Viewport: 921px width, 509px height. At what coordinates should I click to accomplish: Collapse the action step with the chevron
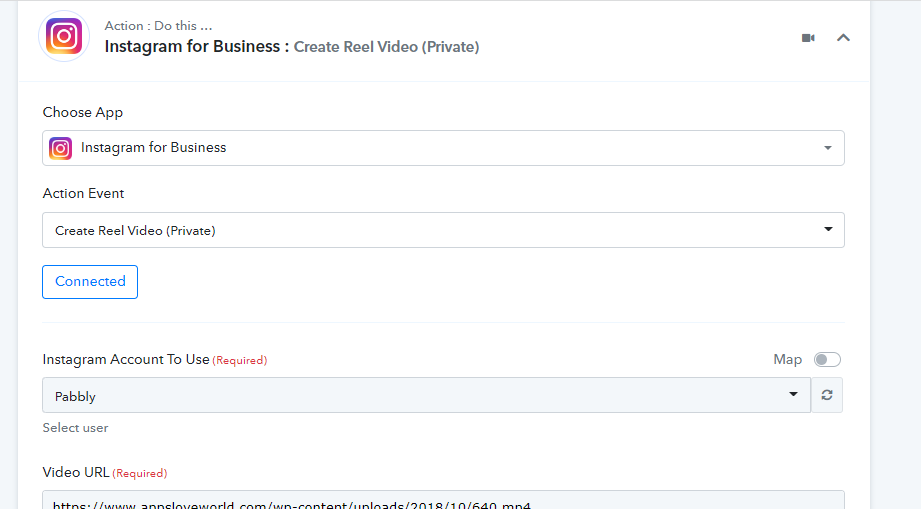(x=843, y=38)
